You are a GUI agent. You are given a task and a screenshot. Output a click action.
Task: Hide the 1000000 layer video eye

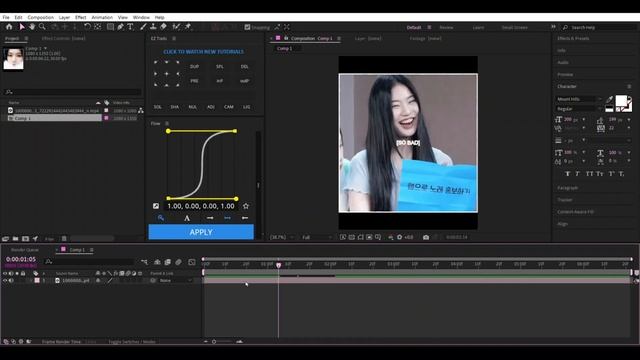click(5, 281)
